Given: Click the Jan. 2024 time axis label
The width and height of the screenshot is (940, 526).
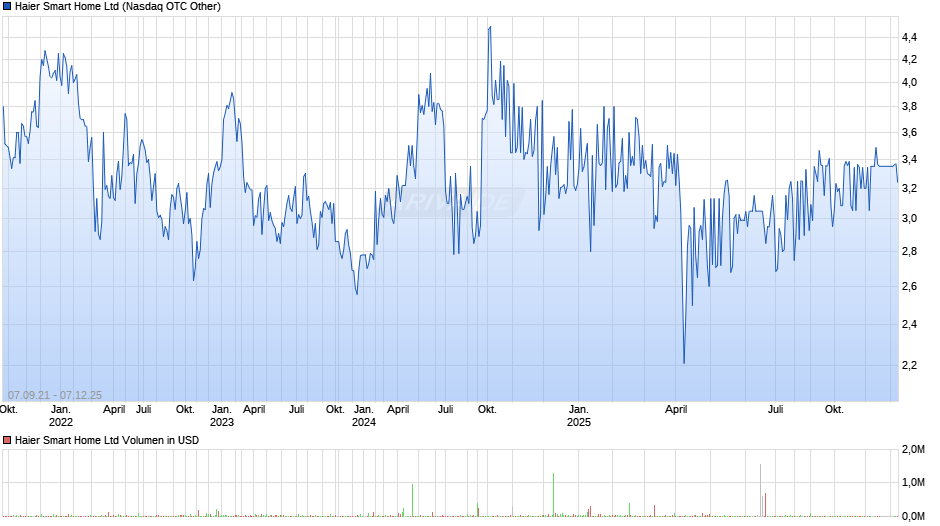Looking at the screenshot, I should (x=364, y=416).
